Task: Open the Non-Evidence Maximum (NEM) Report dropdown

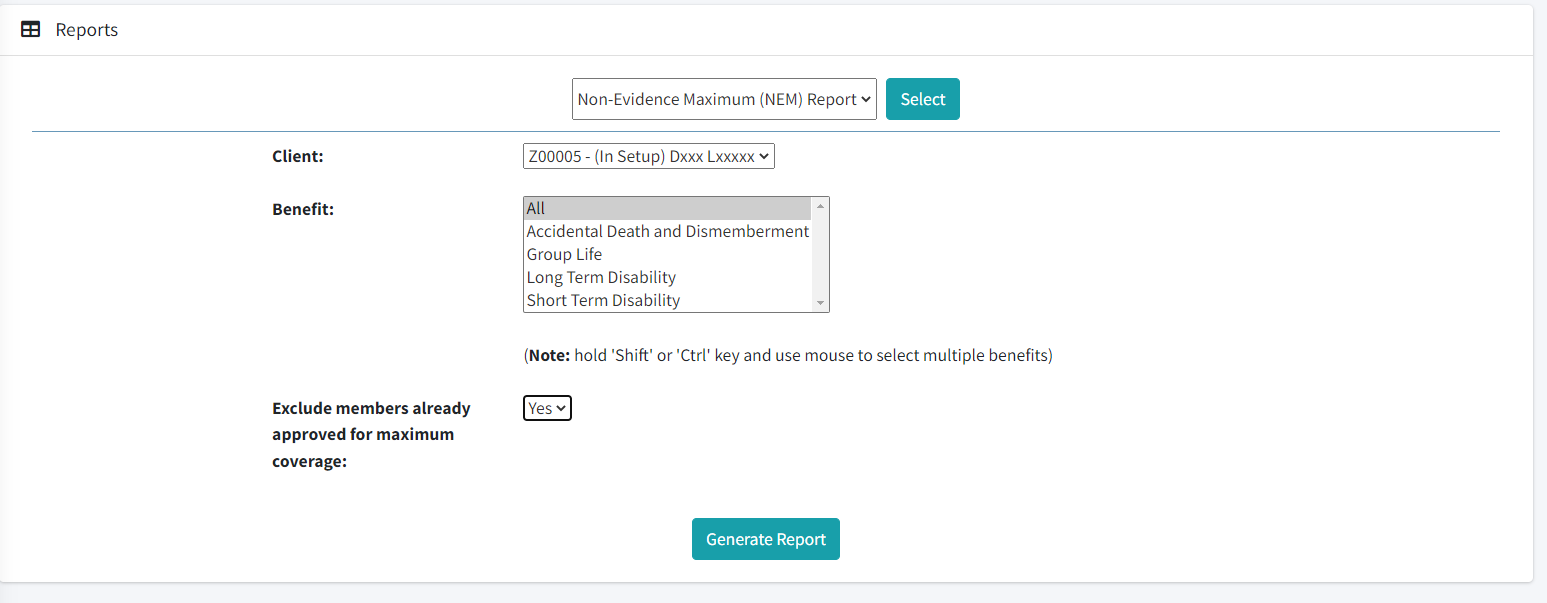Action: click(x=724, y=99)
